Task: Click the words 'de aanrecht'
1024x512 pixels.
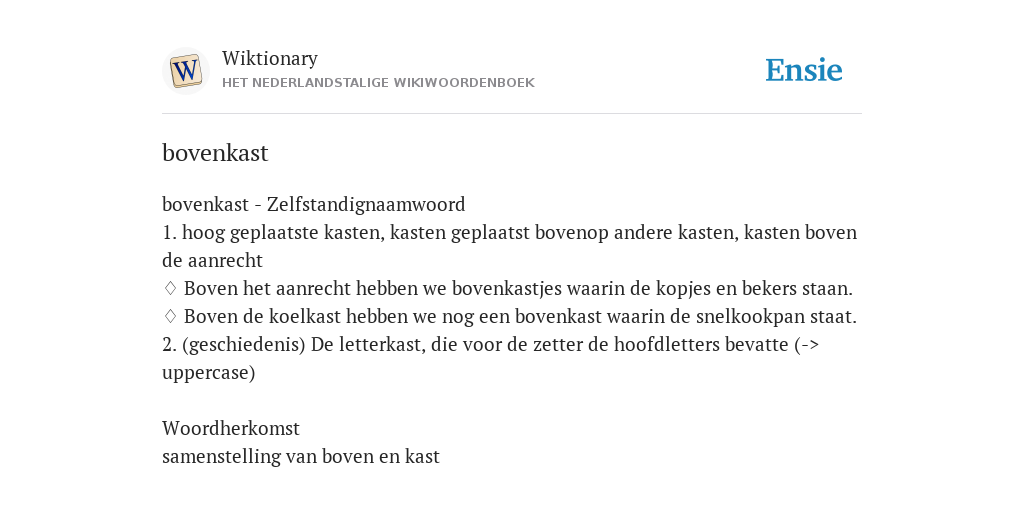Action: [212, 261]
